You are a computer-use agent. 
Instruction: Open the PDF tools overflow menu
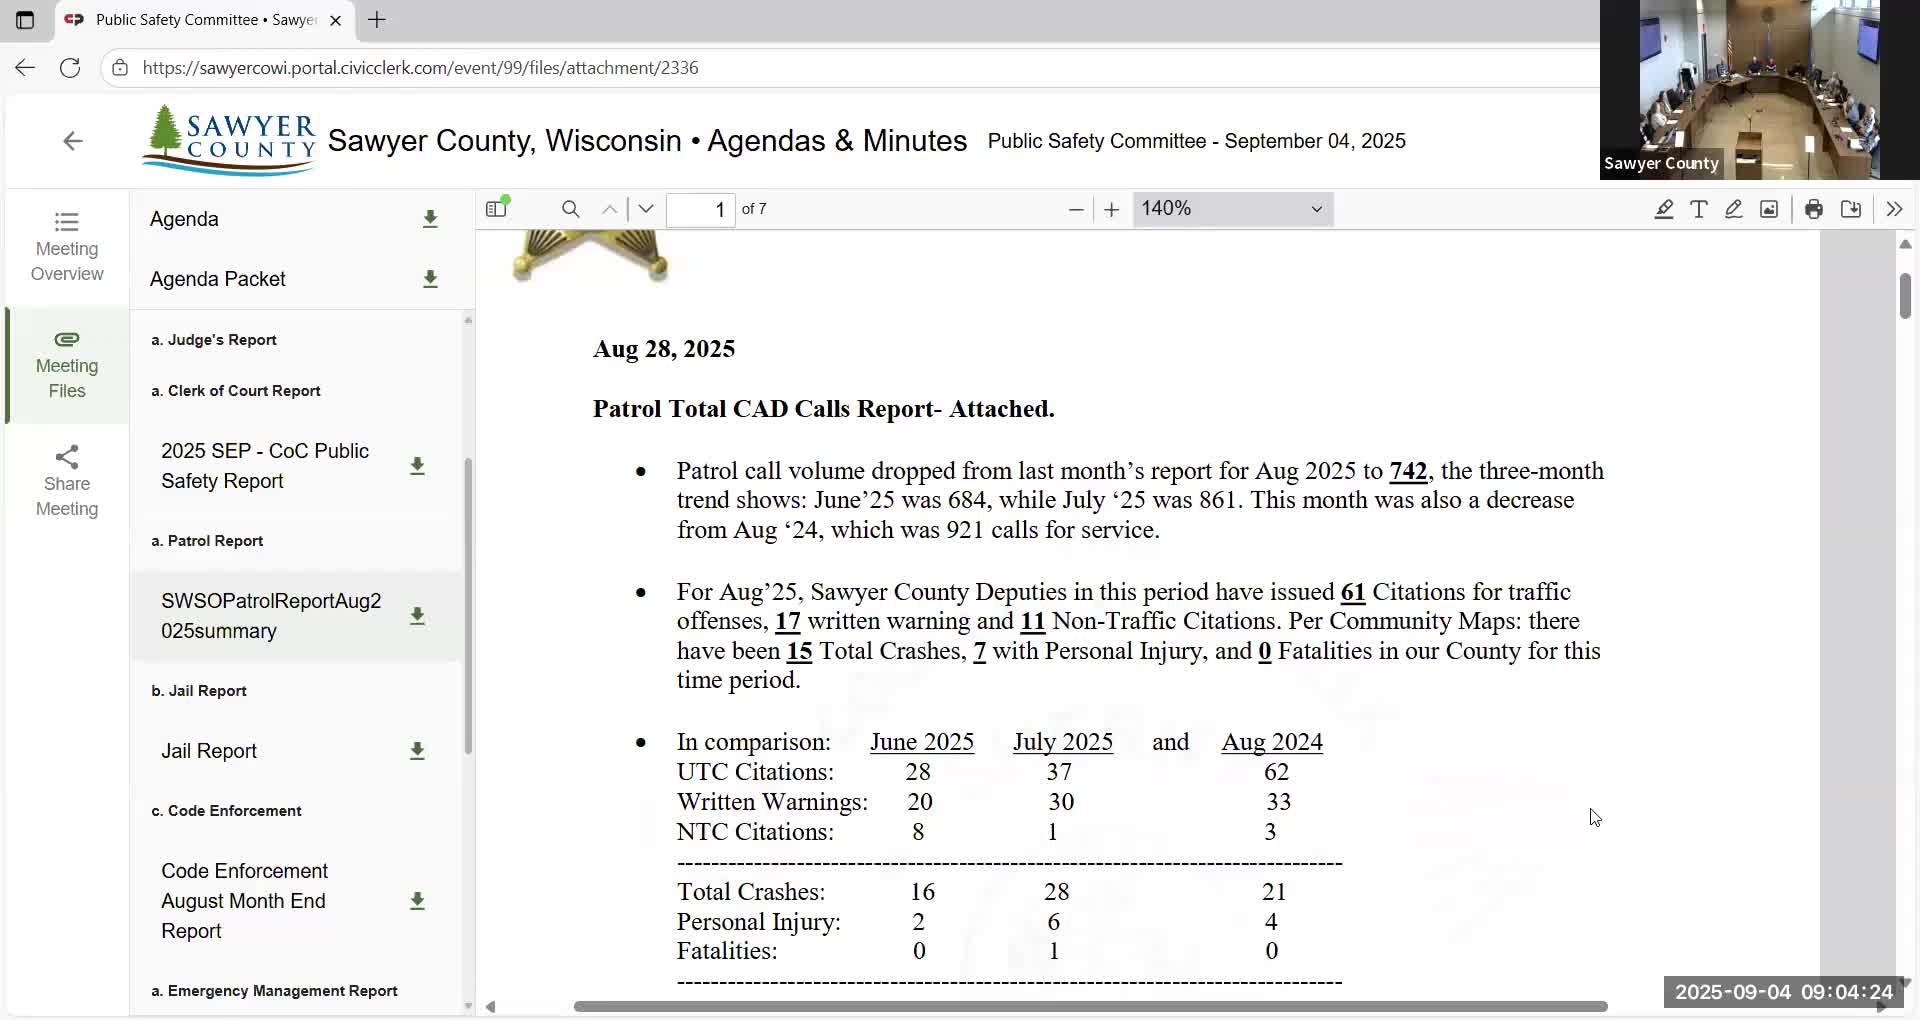1894,209
